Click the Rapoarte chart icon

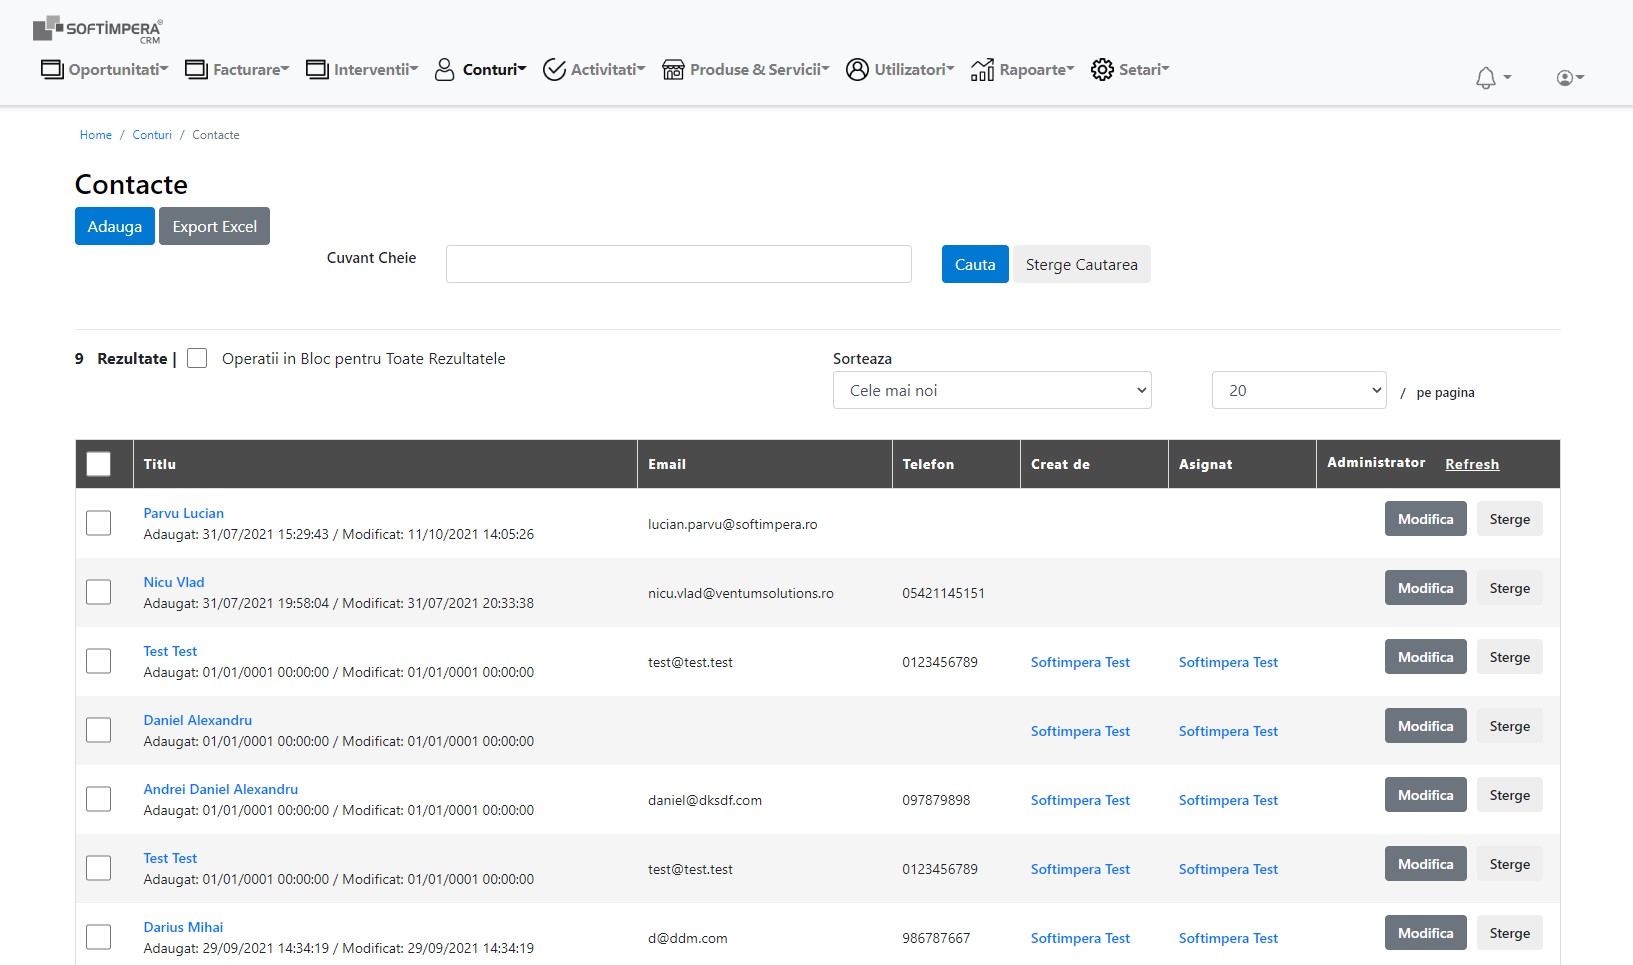point(982,69)
